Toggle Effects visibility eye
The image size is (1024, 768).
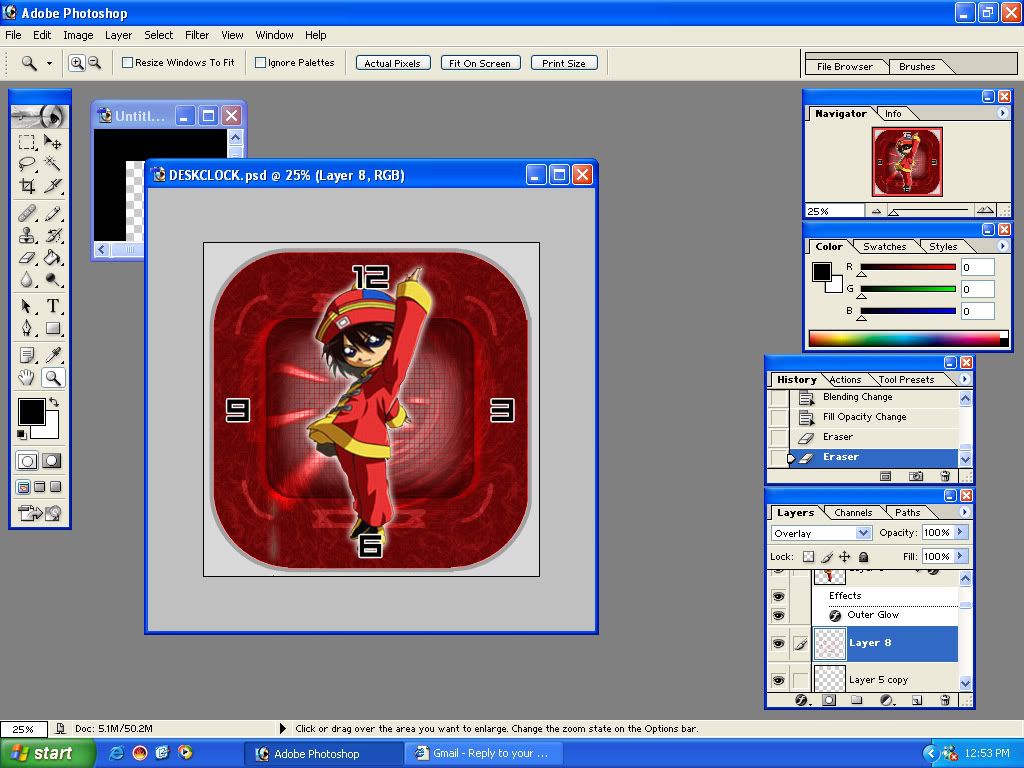(778, 596)
